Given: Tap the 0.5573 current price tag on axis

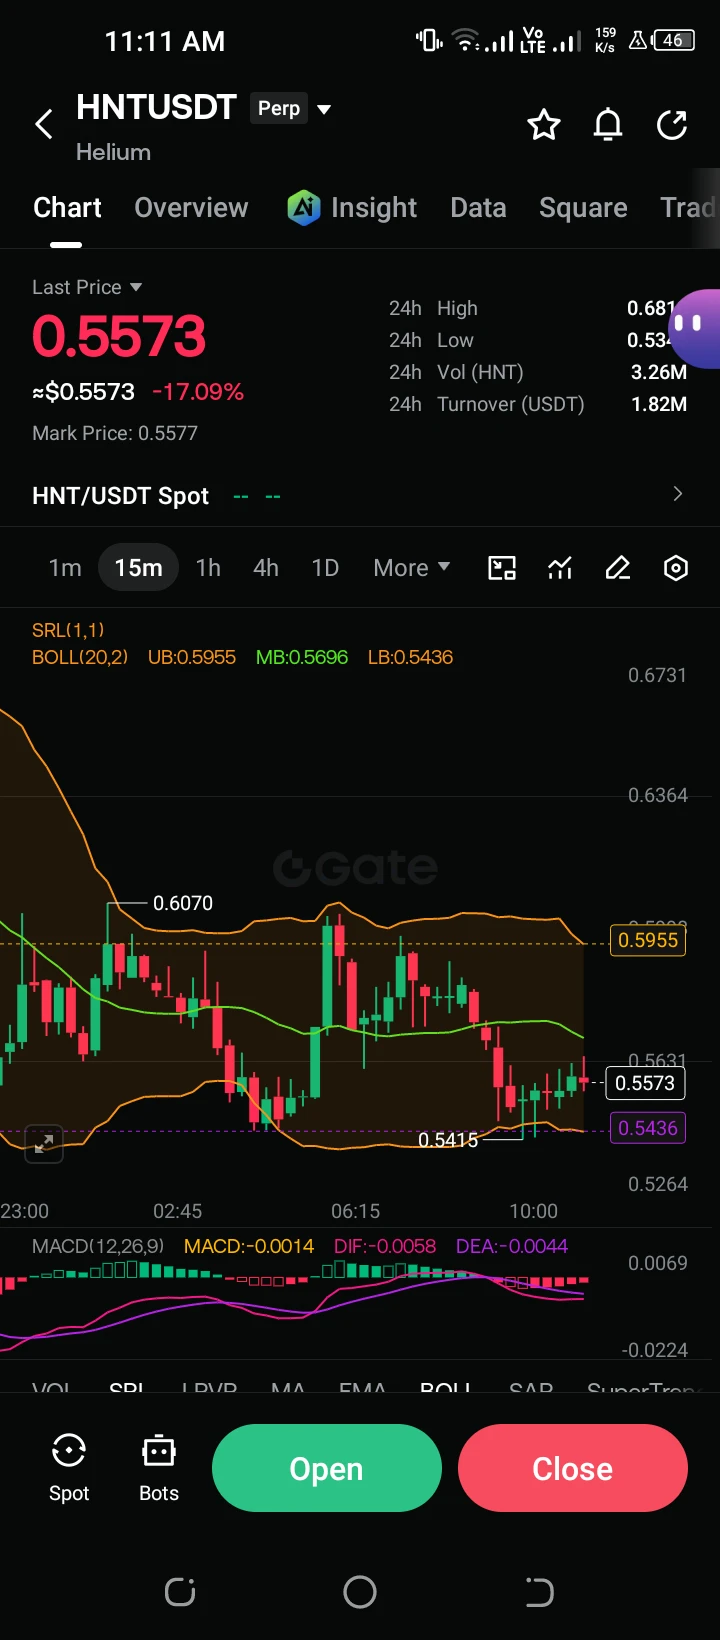Looking at the screenshot, I should pyautogui.click(x=645, y=1083).
